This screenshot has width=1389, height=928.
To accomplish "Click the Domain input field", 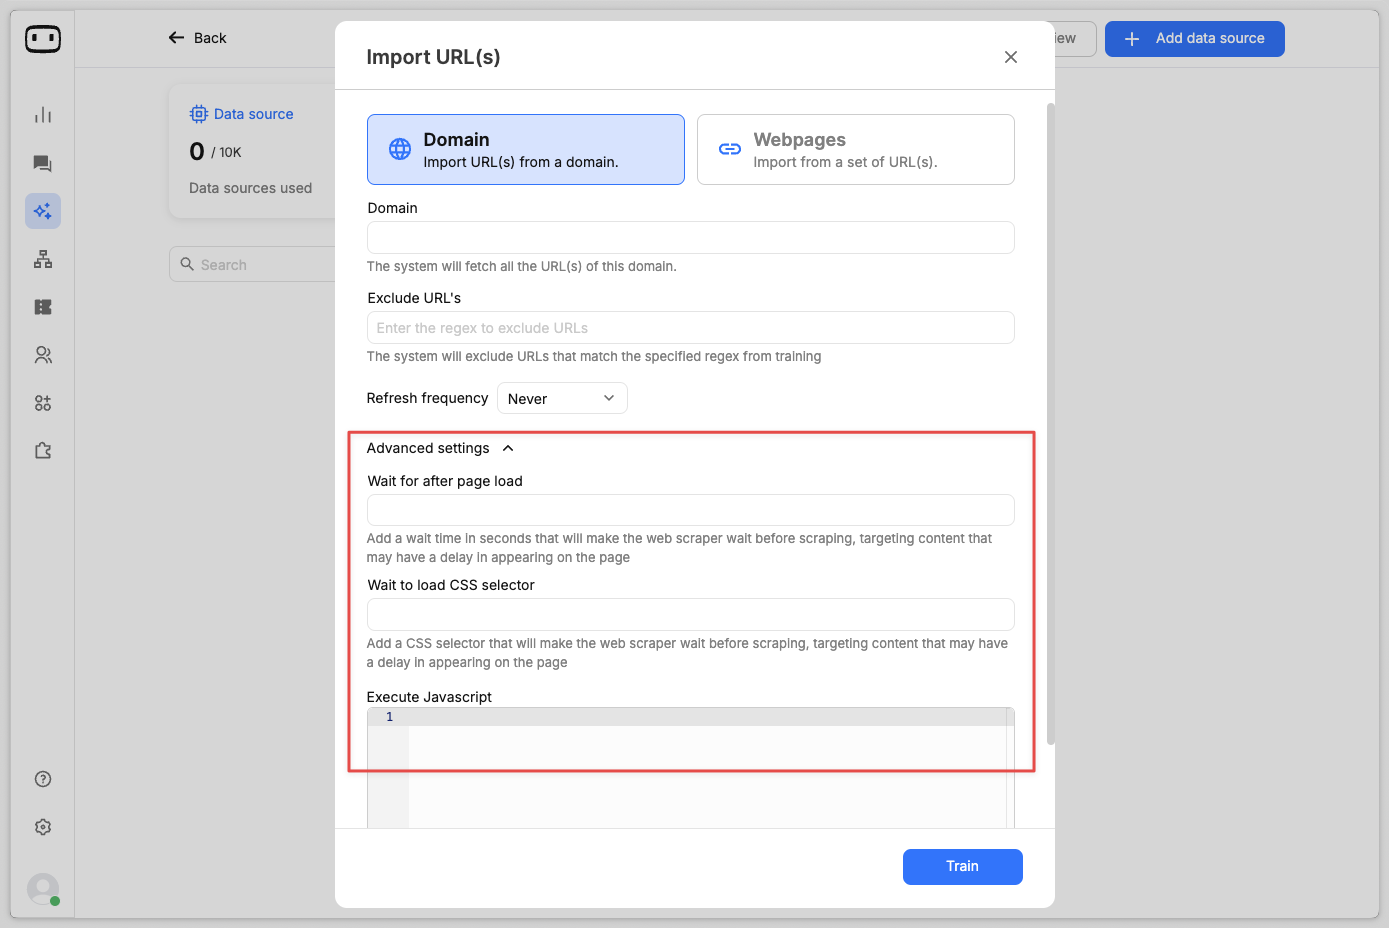I will (x=690, y=238).
